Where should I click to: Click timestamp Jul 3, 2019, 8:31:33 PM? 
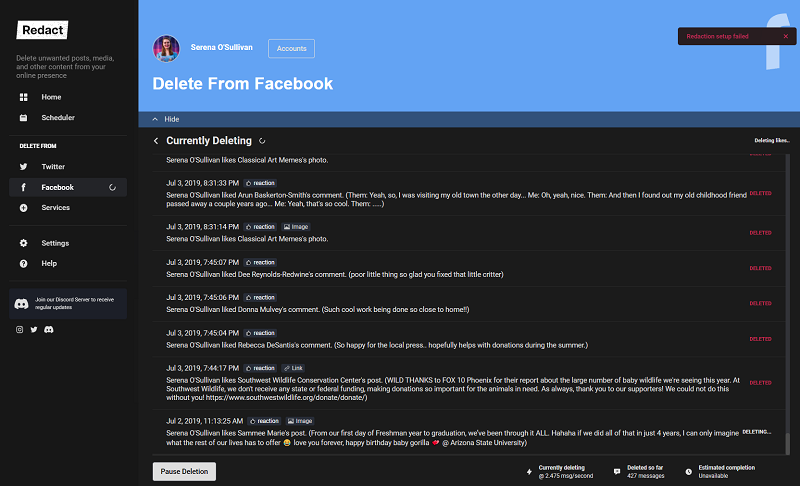203,183
